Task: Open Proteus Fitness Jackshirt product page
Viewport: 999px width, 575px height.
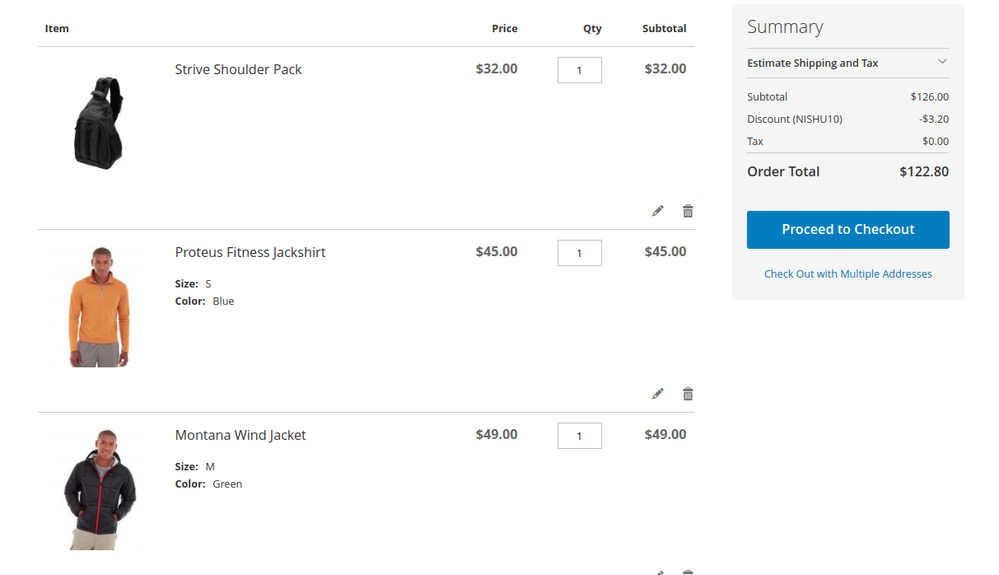Action: pos(250,253)
